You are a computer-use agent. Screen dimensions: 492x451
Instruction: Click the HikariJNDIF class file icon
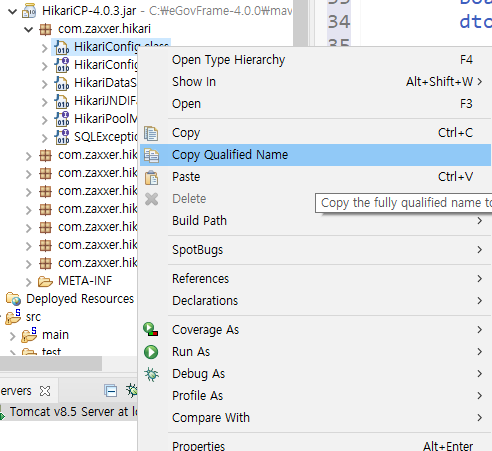coord(62,101)
